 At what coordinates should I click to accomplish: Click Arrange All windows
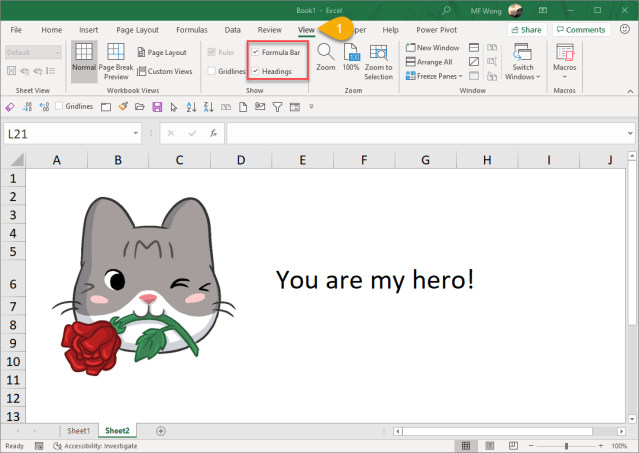click(x=429, y=62)
